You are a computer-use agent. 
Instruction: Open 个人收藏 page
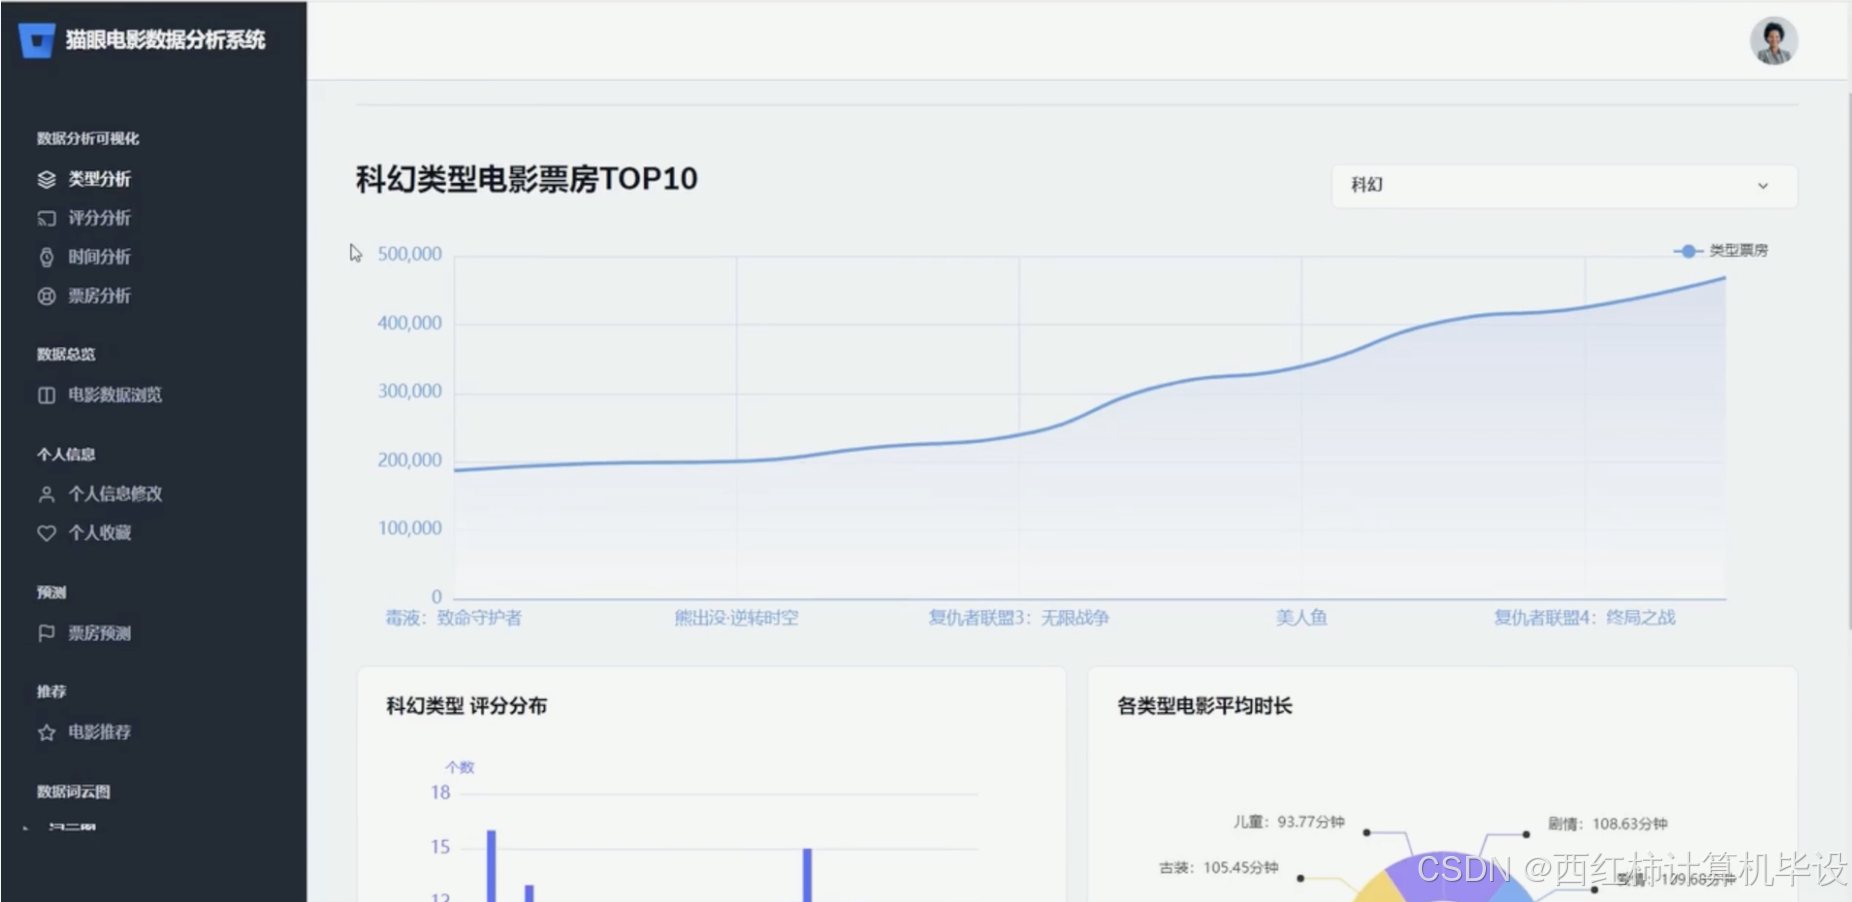click(x=99, y=533)
